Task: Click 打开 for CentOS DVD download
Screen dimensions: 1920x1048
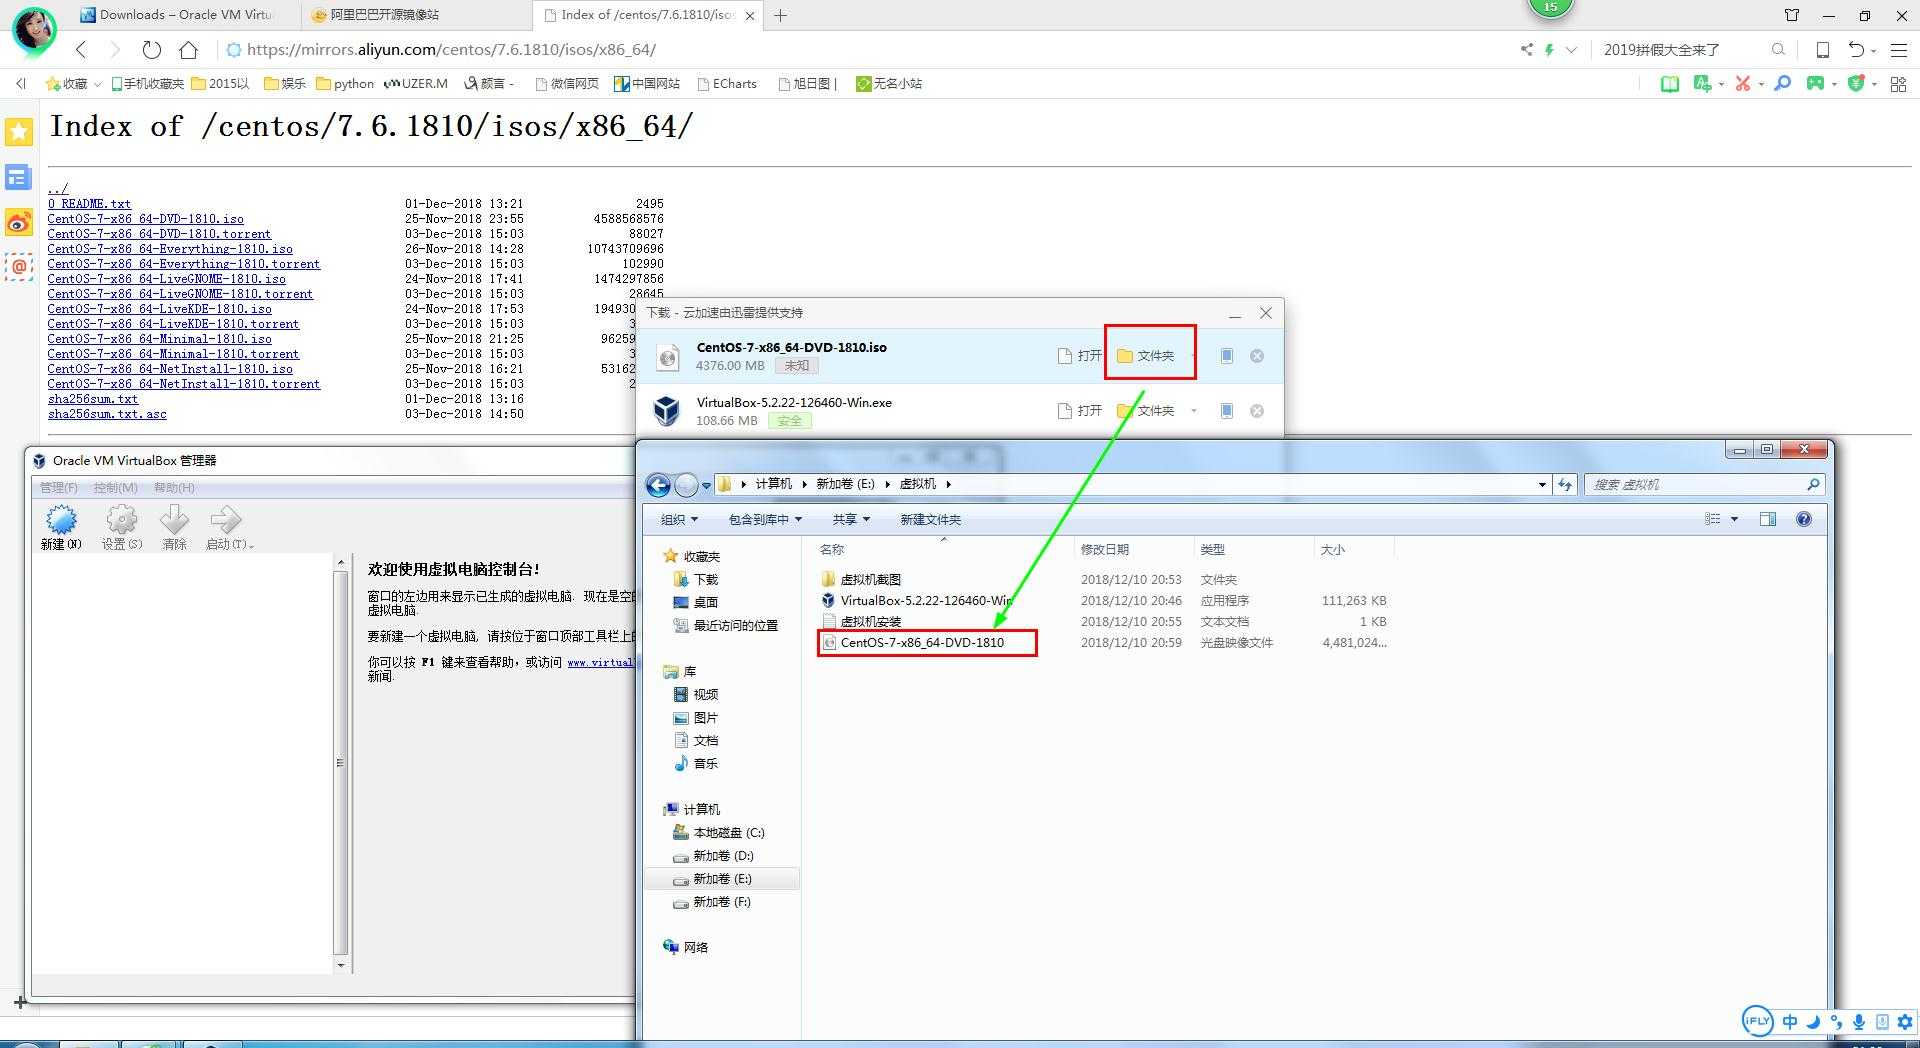Action: click(x=1079, y=356)
